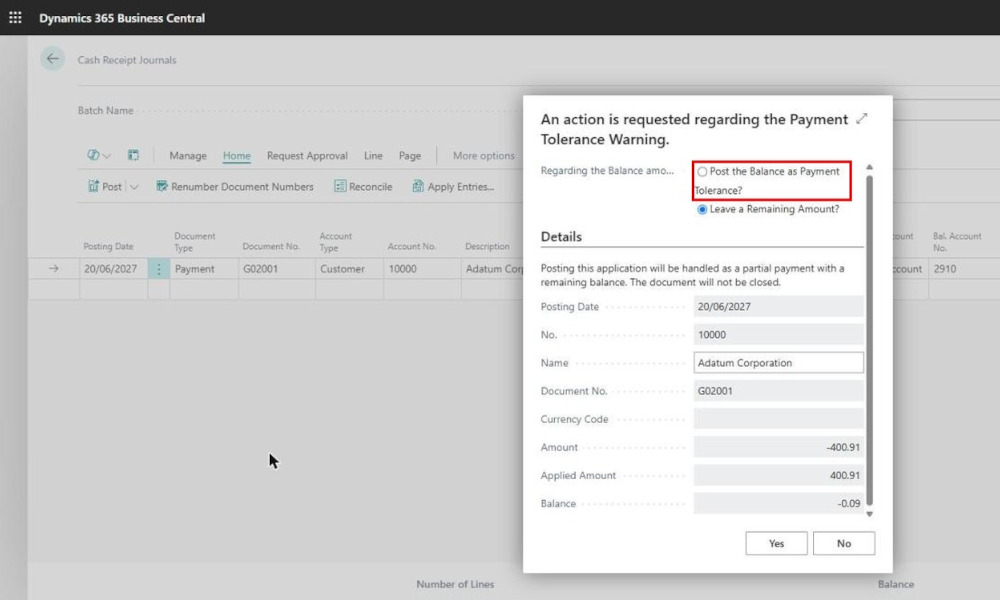Click the Posting Date column header
Viewport: 1000px width, 600px height.
(x=108, y=246)
